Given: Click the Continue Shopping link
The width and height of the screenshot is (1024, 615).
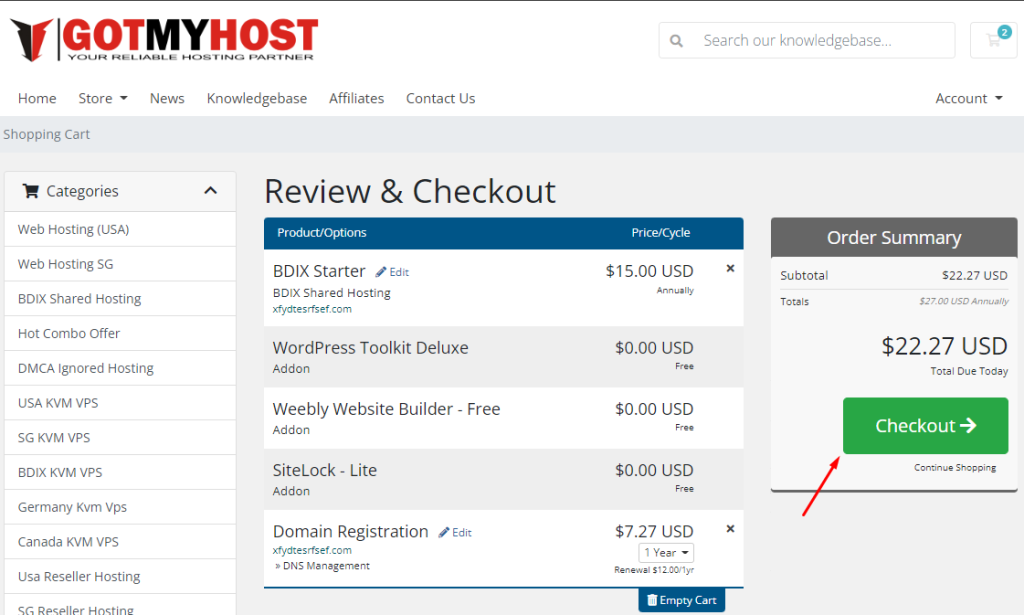Looking at the screenshot, I should [954, 468].
